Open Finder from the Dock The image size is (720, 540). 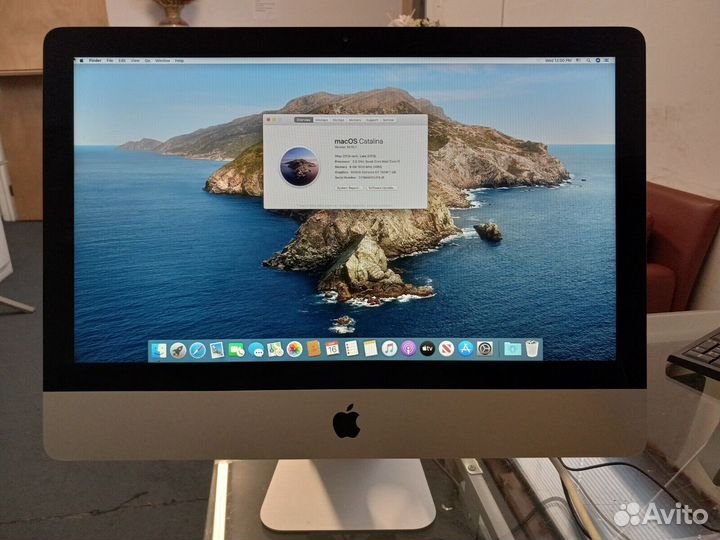point(159,350)
